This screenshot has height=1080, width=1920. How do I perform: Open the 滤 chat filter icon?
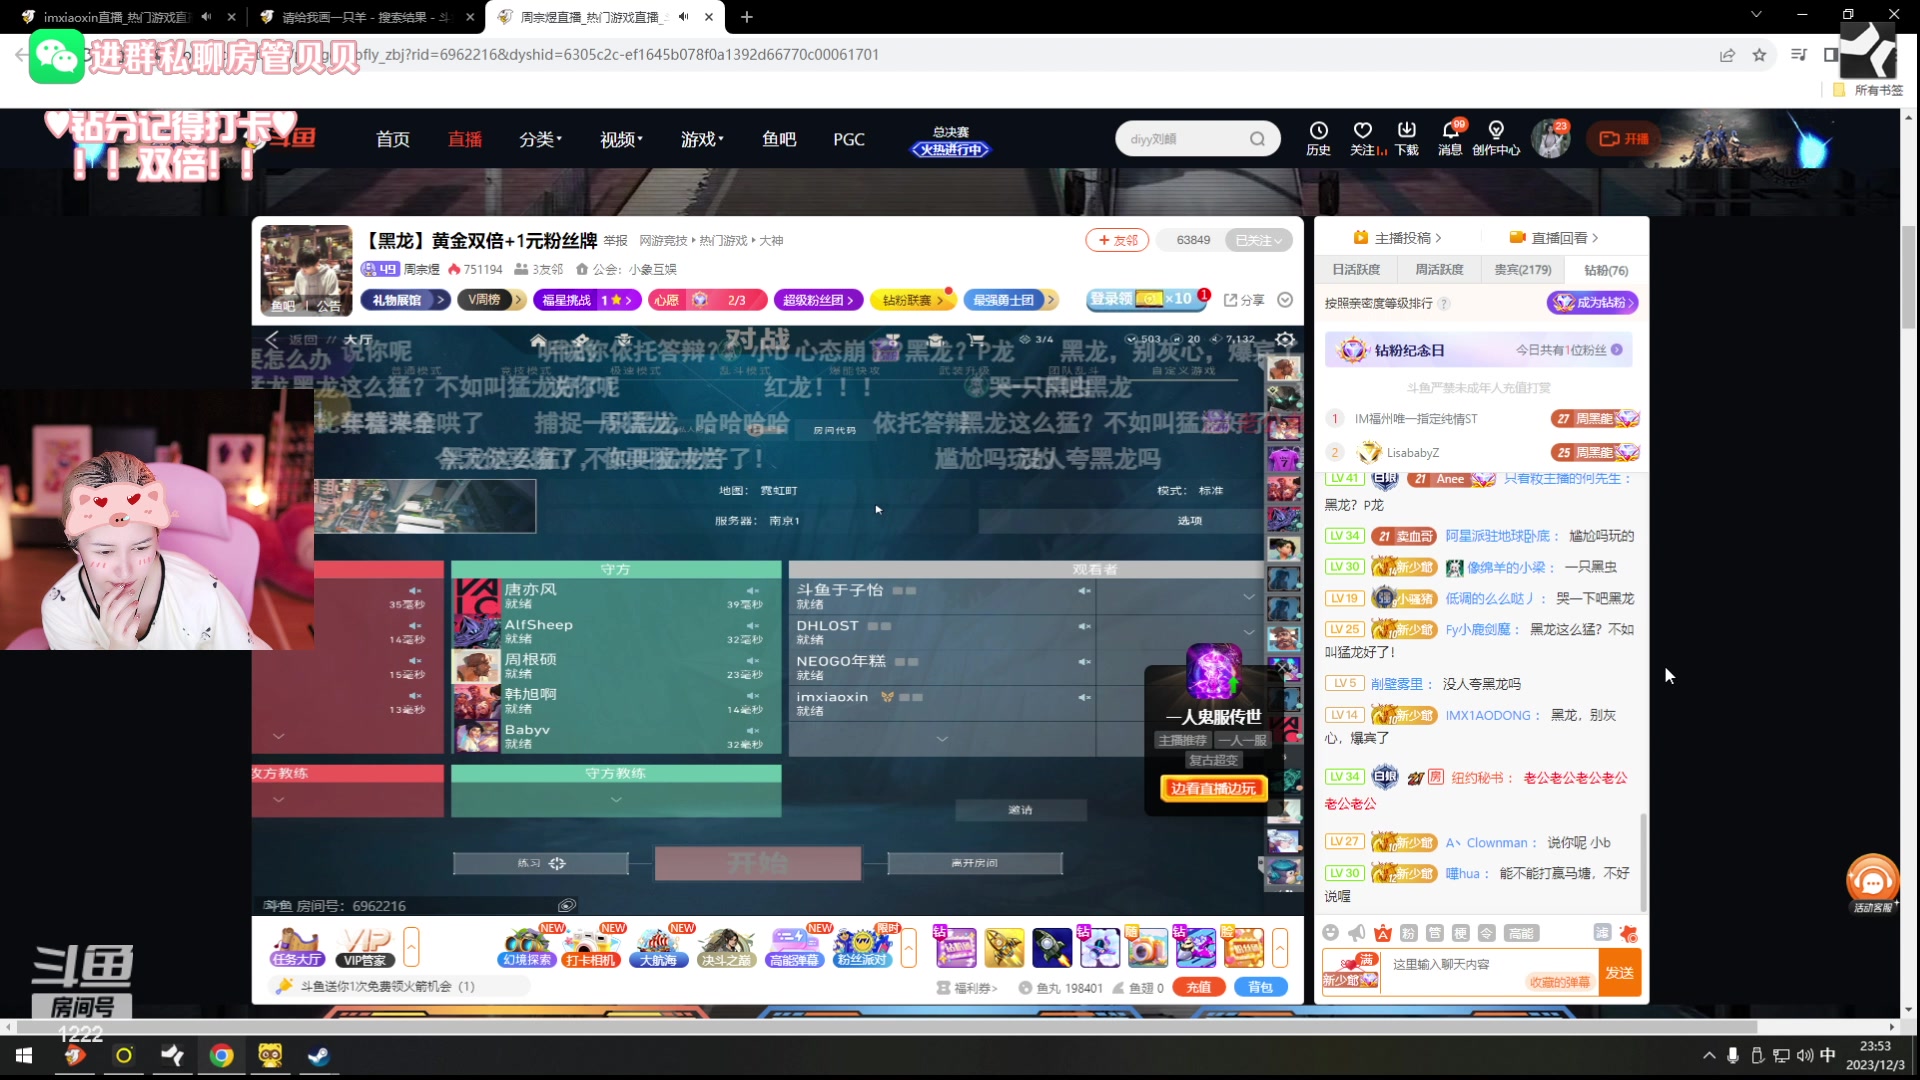[1602, 932]
